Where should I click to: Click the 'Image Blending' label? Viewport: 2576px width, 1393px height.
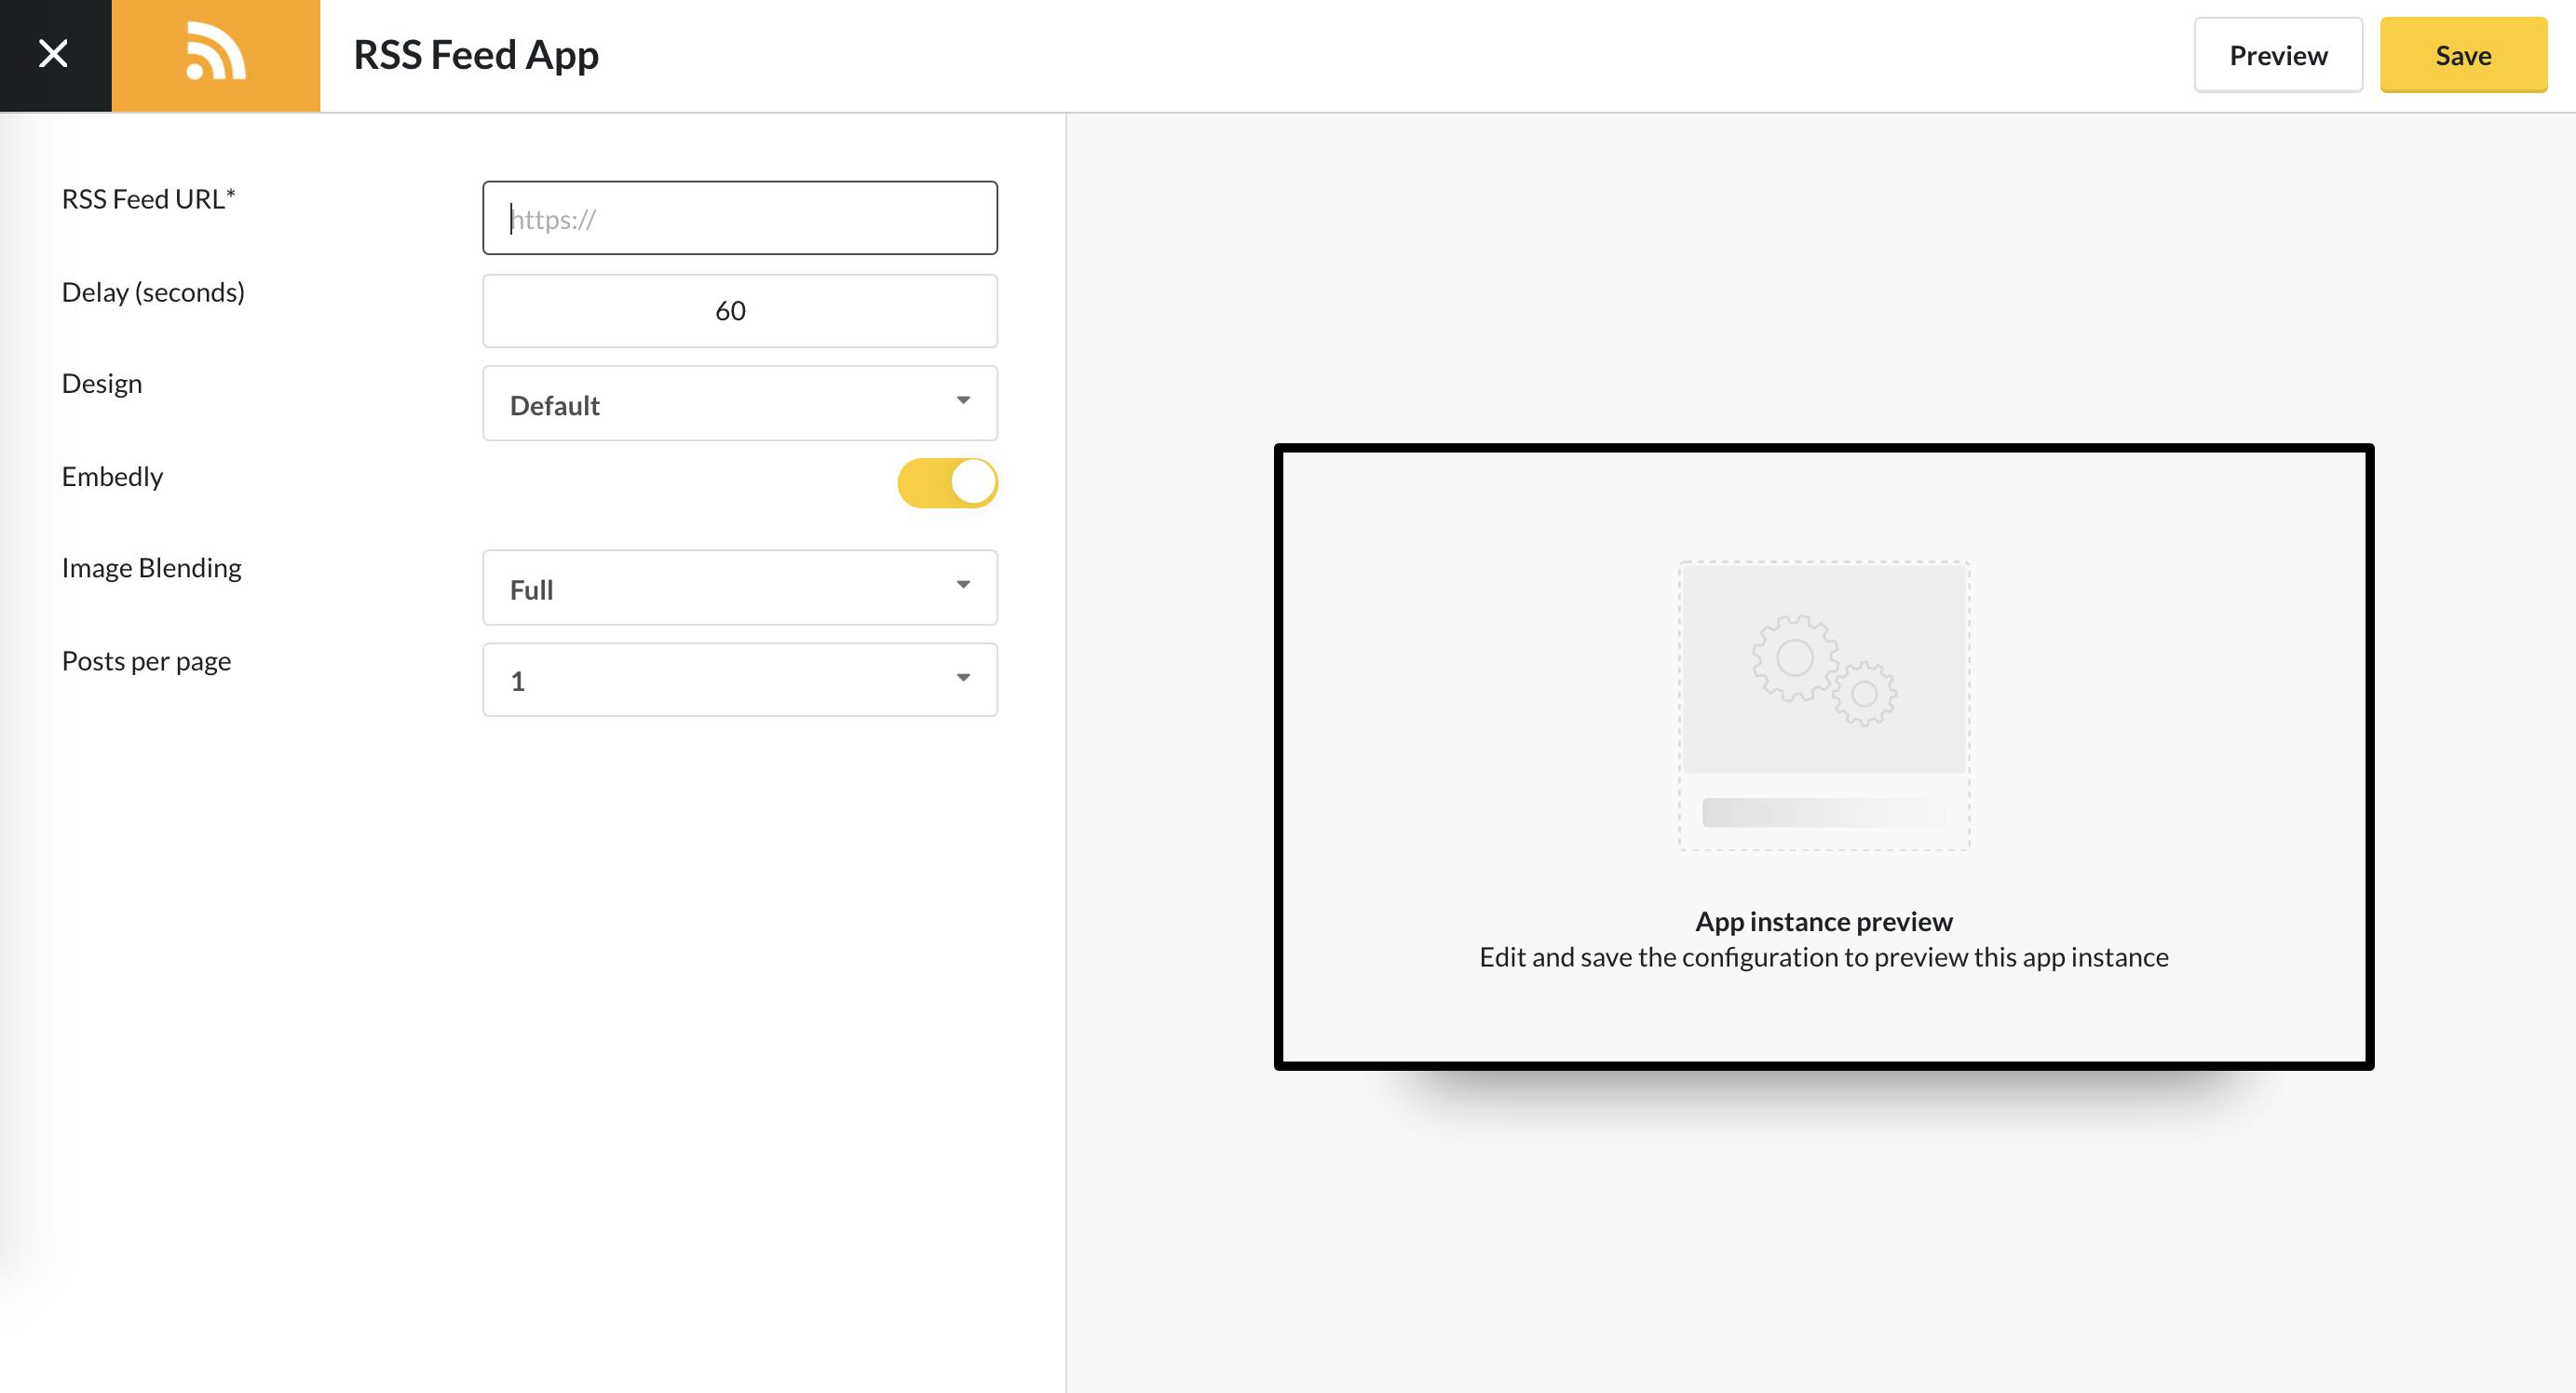[x=152, y=568]
